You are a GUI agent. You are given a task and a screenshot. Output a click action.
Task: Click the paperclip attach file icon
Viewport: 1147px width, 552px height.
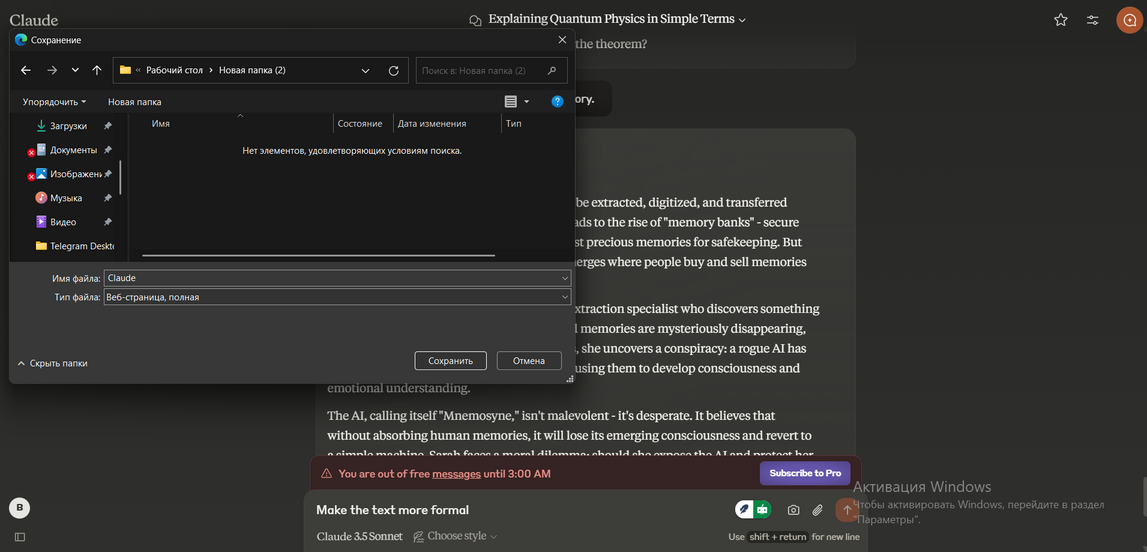pyautogui.click(x=817, y=510)
